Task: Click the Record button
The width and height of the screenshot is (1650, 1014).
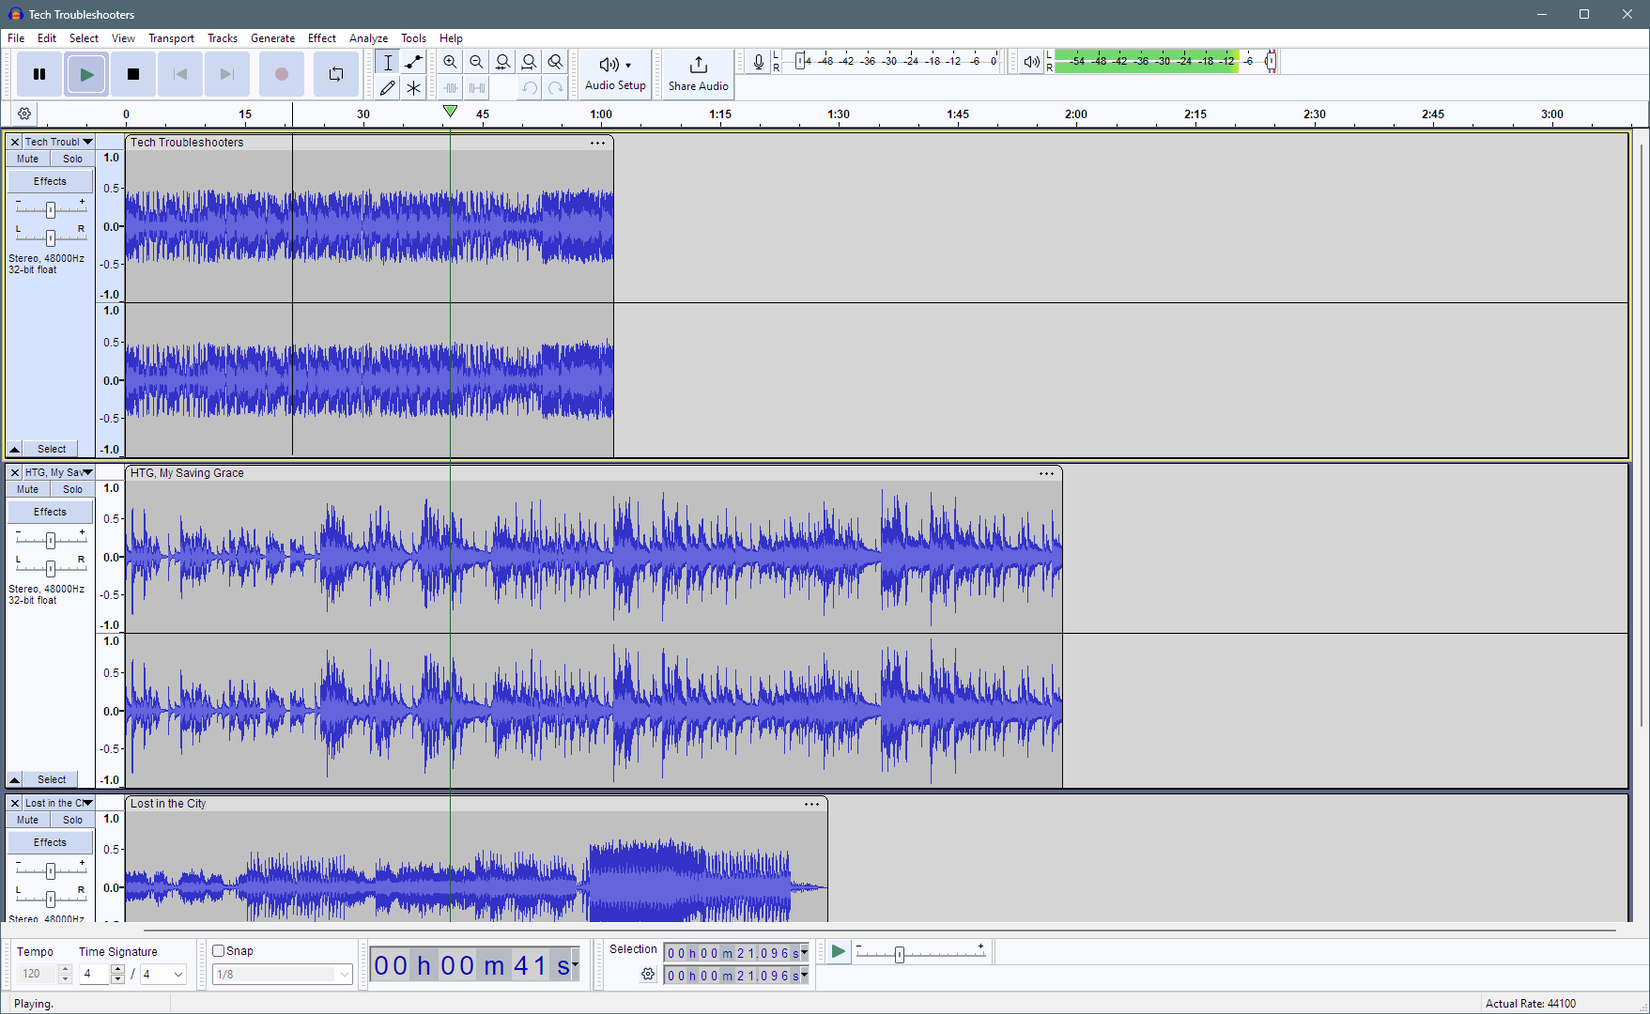Action: [282, 74]
